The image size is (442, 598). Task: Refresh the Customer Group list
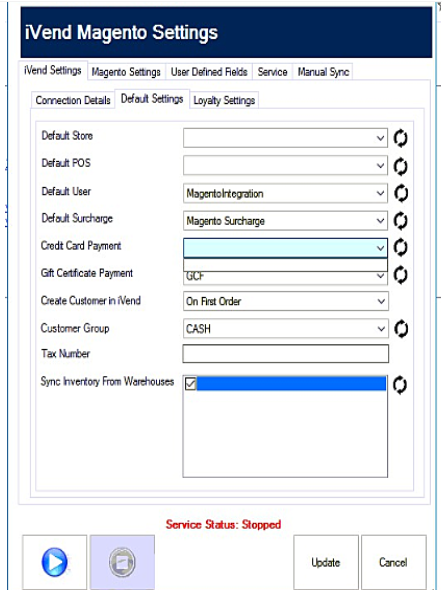pyautogui.click(x=401, y=329)
